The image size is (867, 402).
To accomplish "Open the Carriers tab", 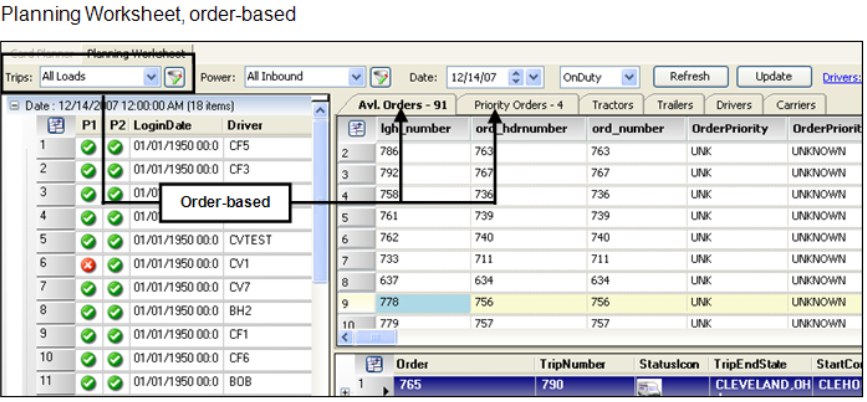I will [x=795, y=105].
